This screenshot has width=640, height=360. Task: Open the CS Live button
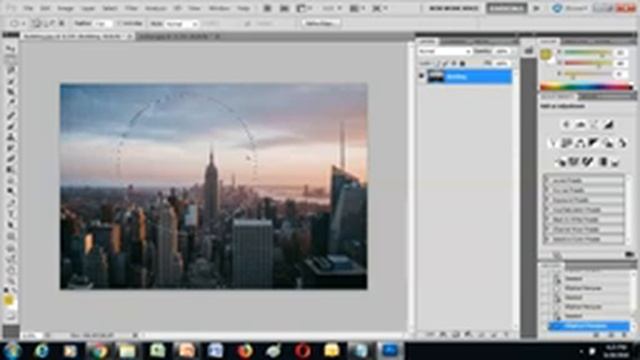click(570, 8)
